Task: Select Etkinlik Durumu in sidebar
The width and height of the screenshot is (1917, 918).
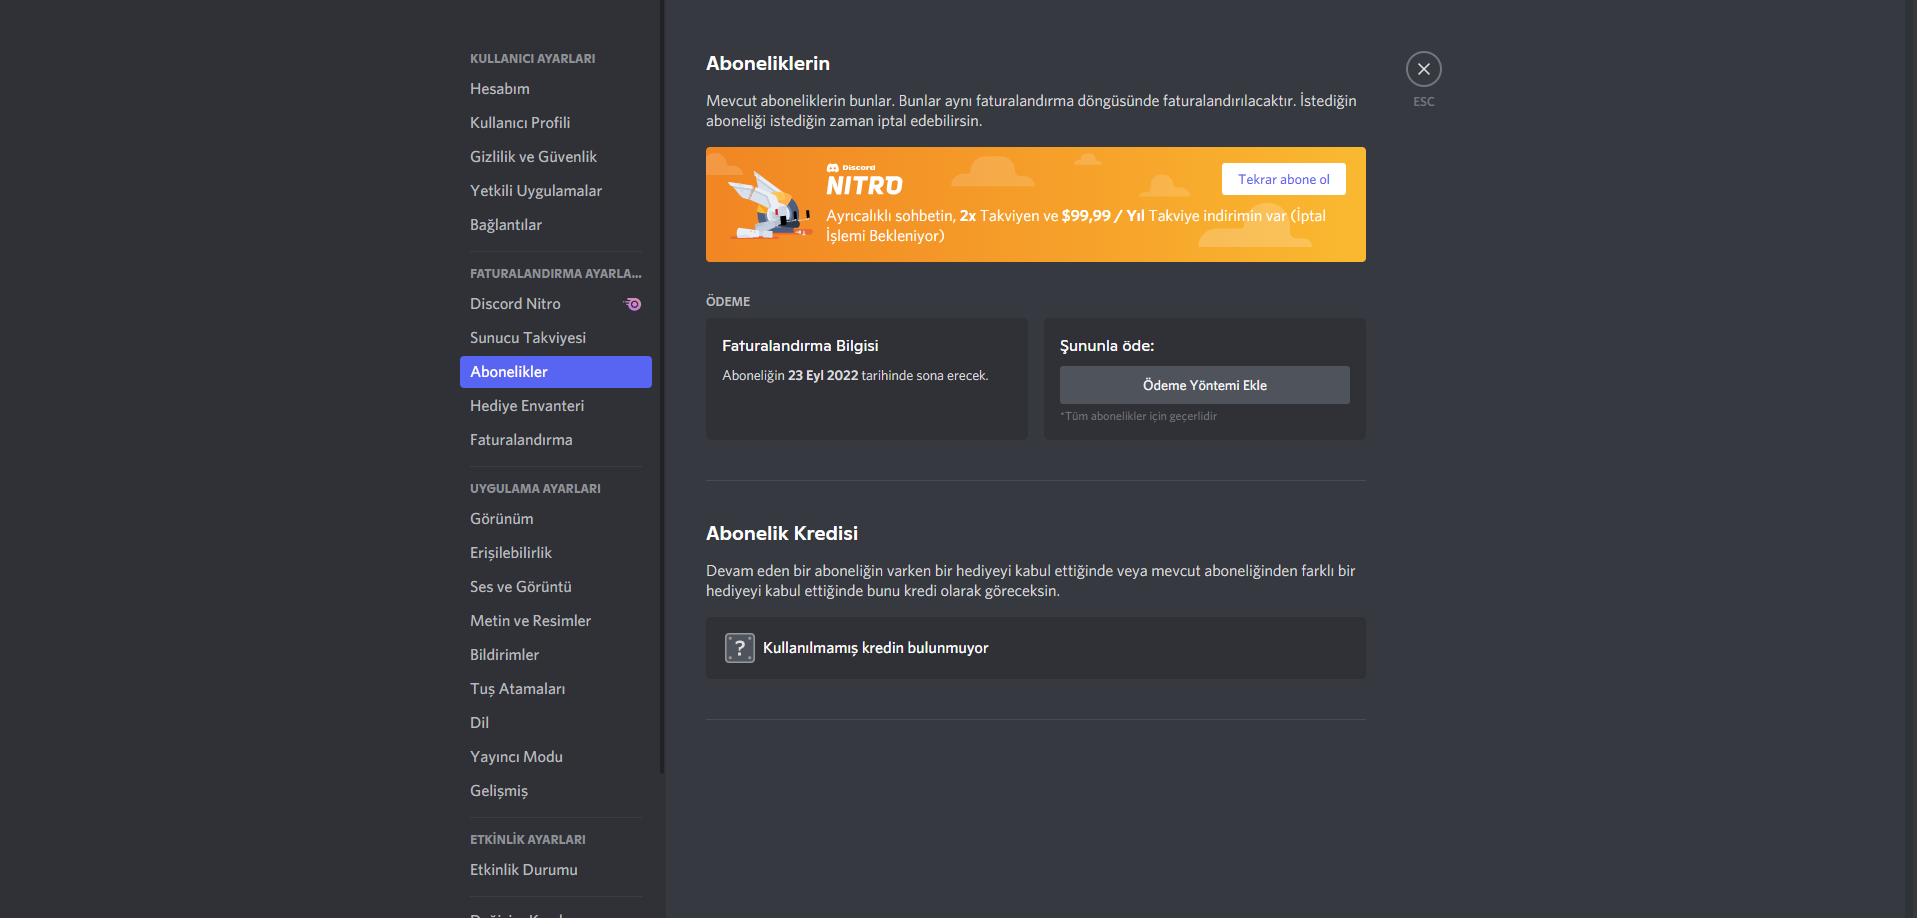Action: tap(555, 870)
